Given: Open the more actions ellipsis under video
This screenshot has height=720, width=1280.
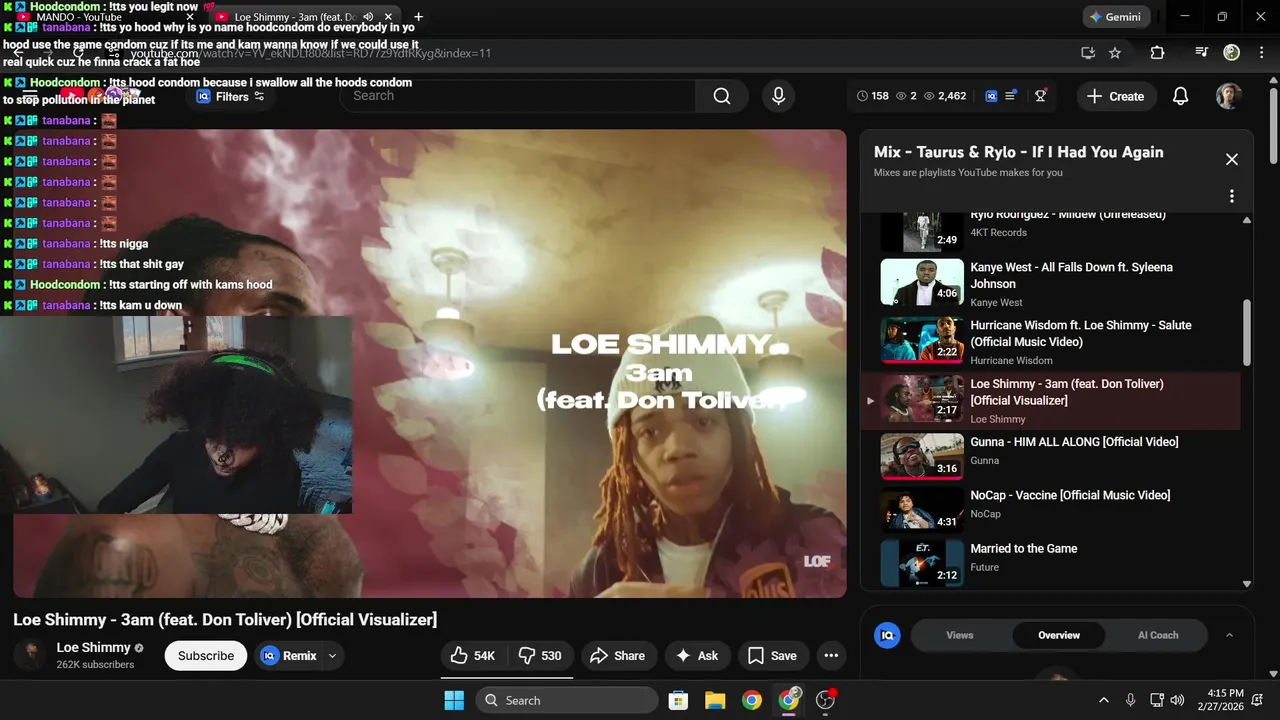Looking at the screenshot, I should 831,656.
